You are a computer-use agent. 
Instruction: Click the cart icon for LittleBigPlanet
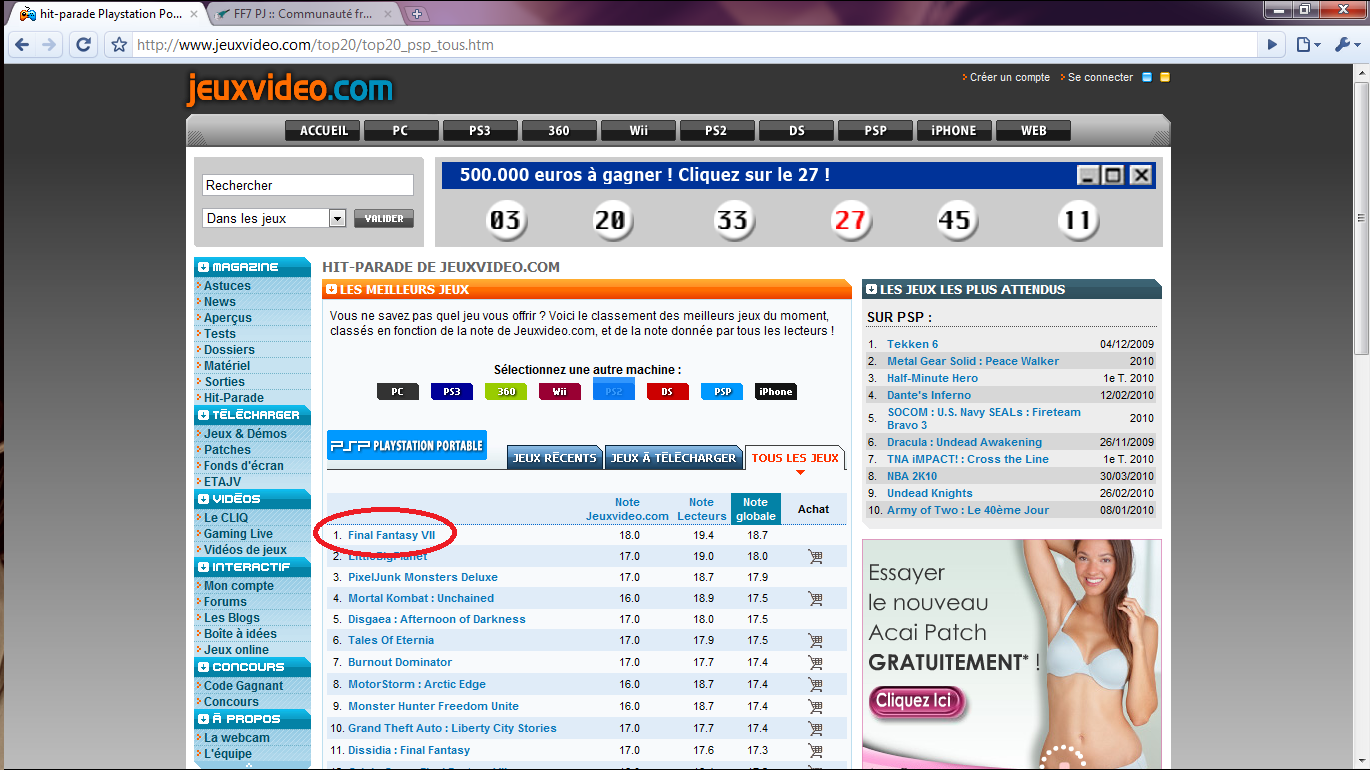(815, 557)
